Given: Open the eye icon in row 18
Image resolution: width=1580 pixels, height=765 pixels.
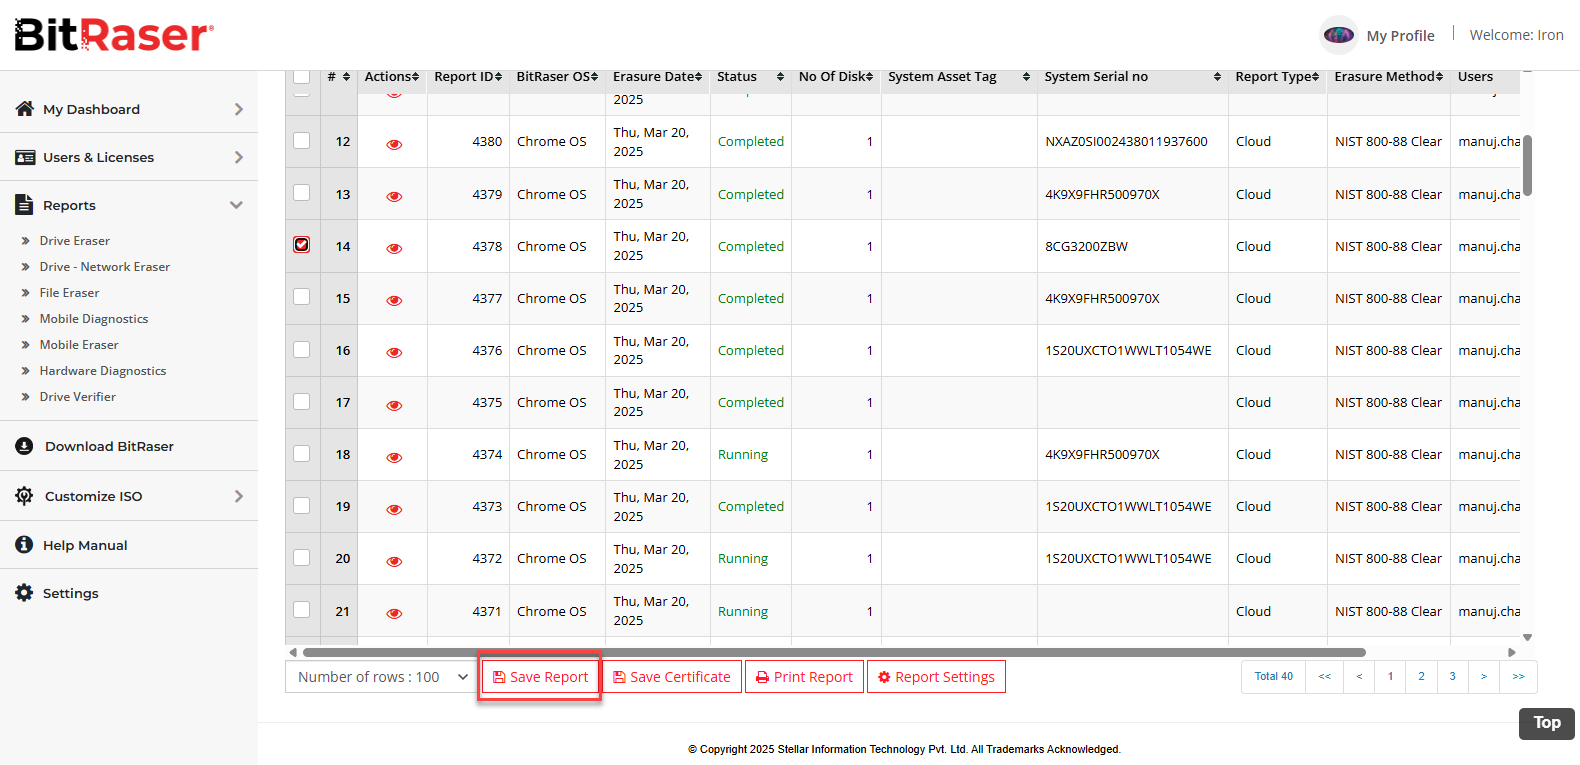Looking at the screenshot, I should (394, 457).
